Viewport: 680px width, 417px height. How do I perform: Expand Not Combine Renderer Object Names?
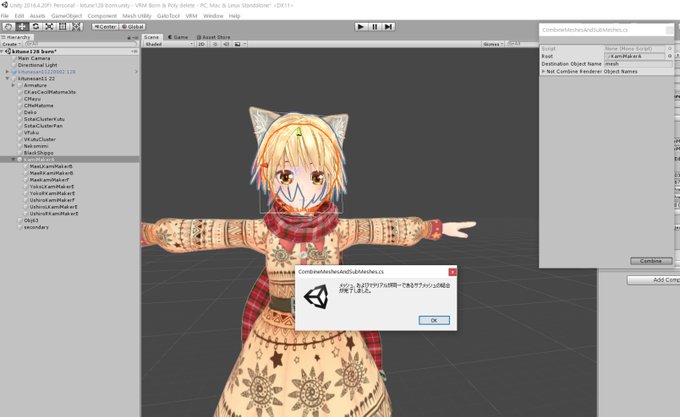pos(543,71)
